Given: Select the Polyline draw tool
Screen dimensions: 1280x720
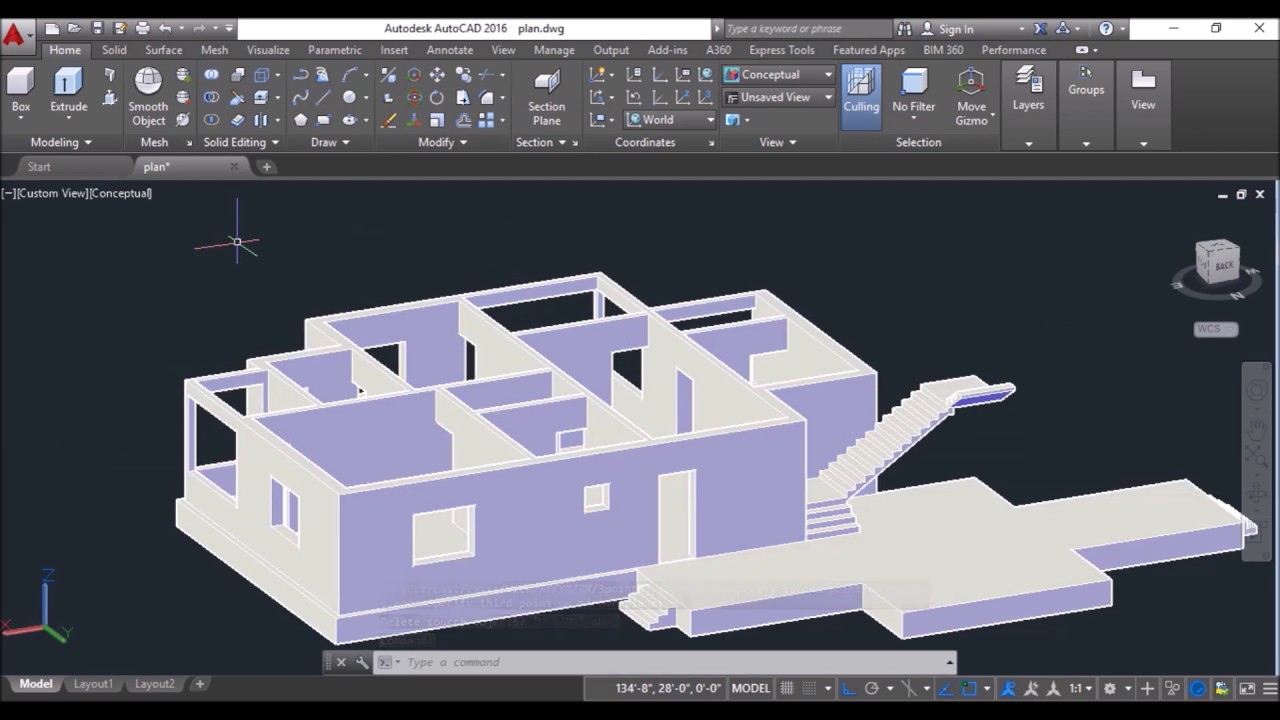Looking at the screenshot, I should point(300,75).
